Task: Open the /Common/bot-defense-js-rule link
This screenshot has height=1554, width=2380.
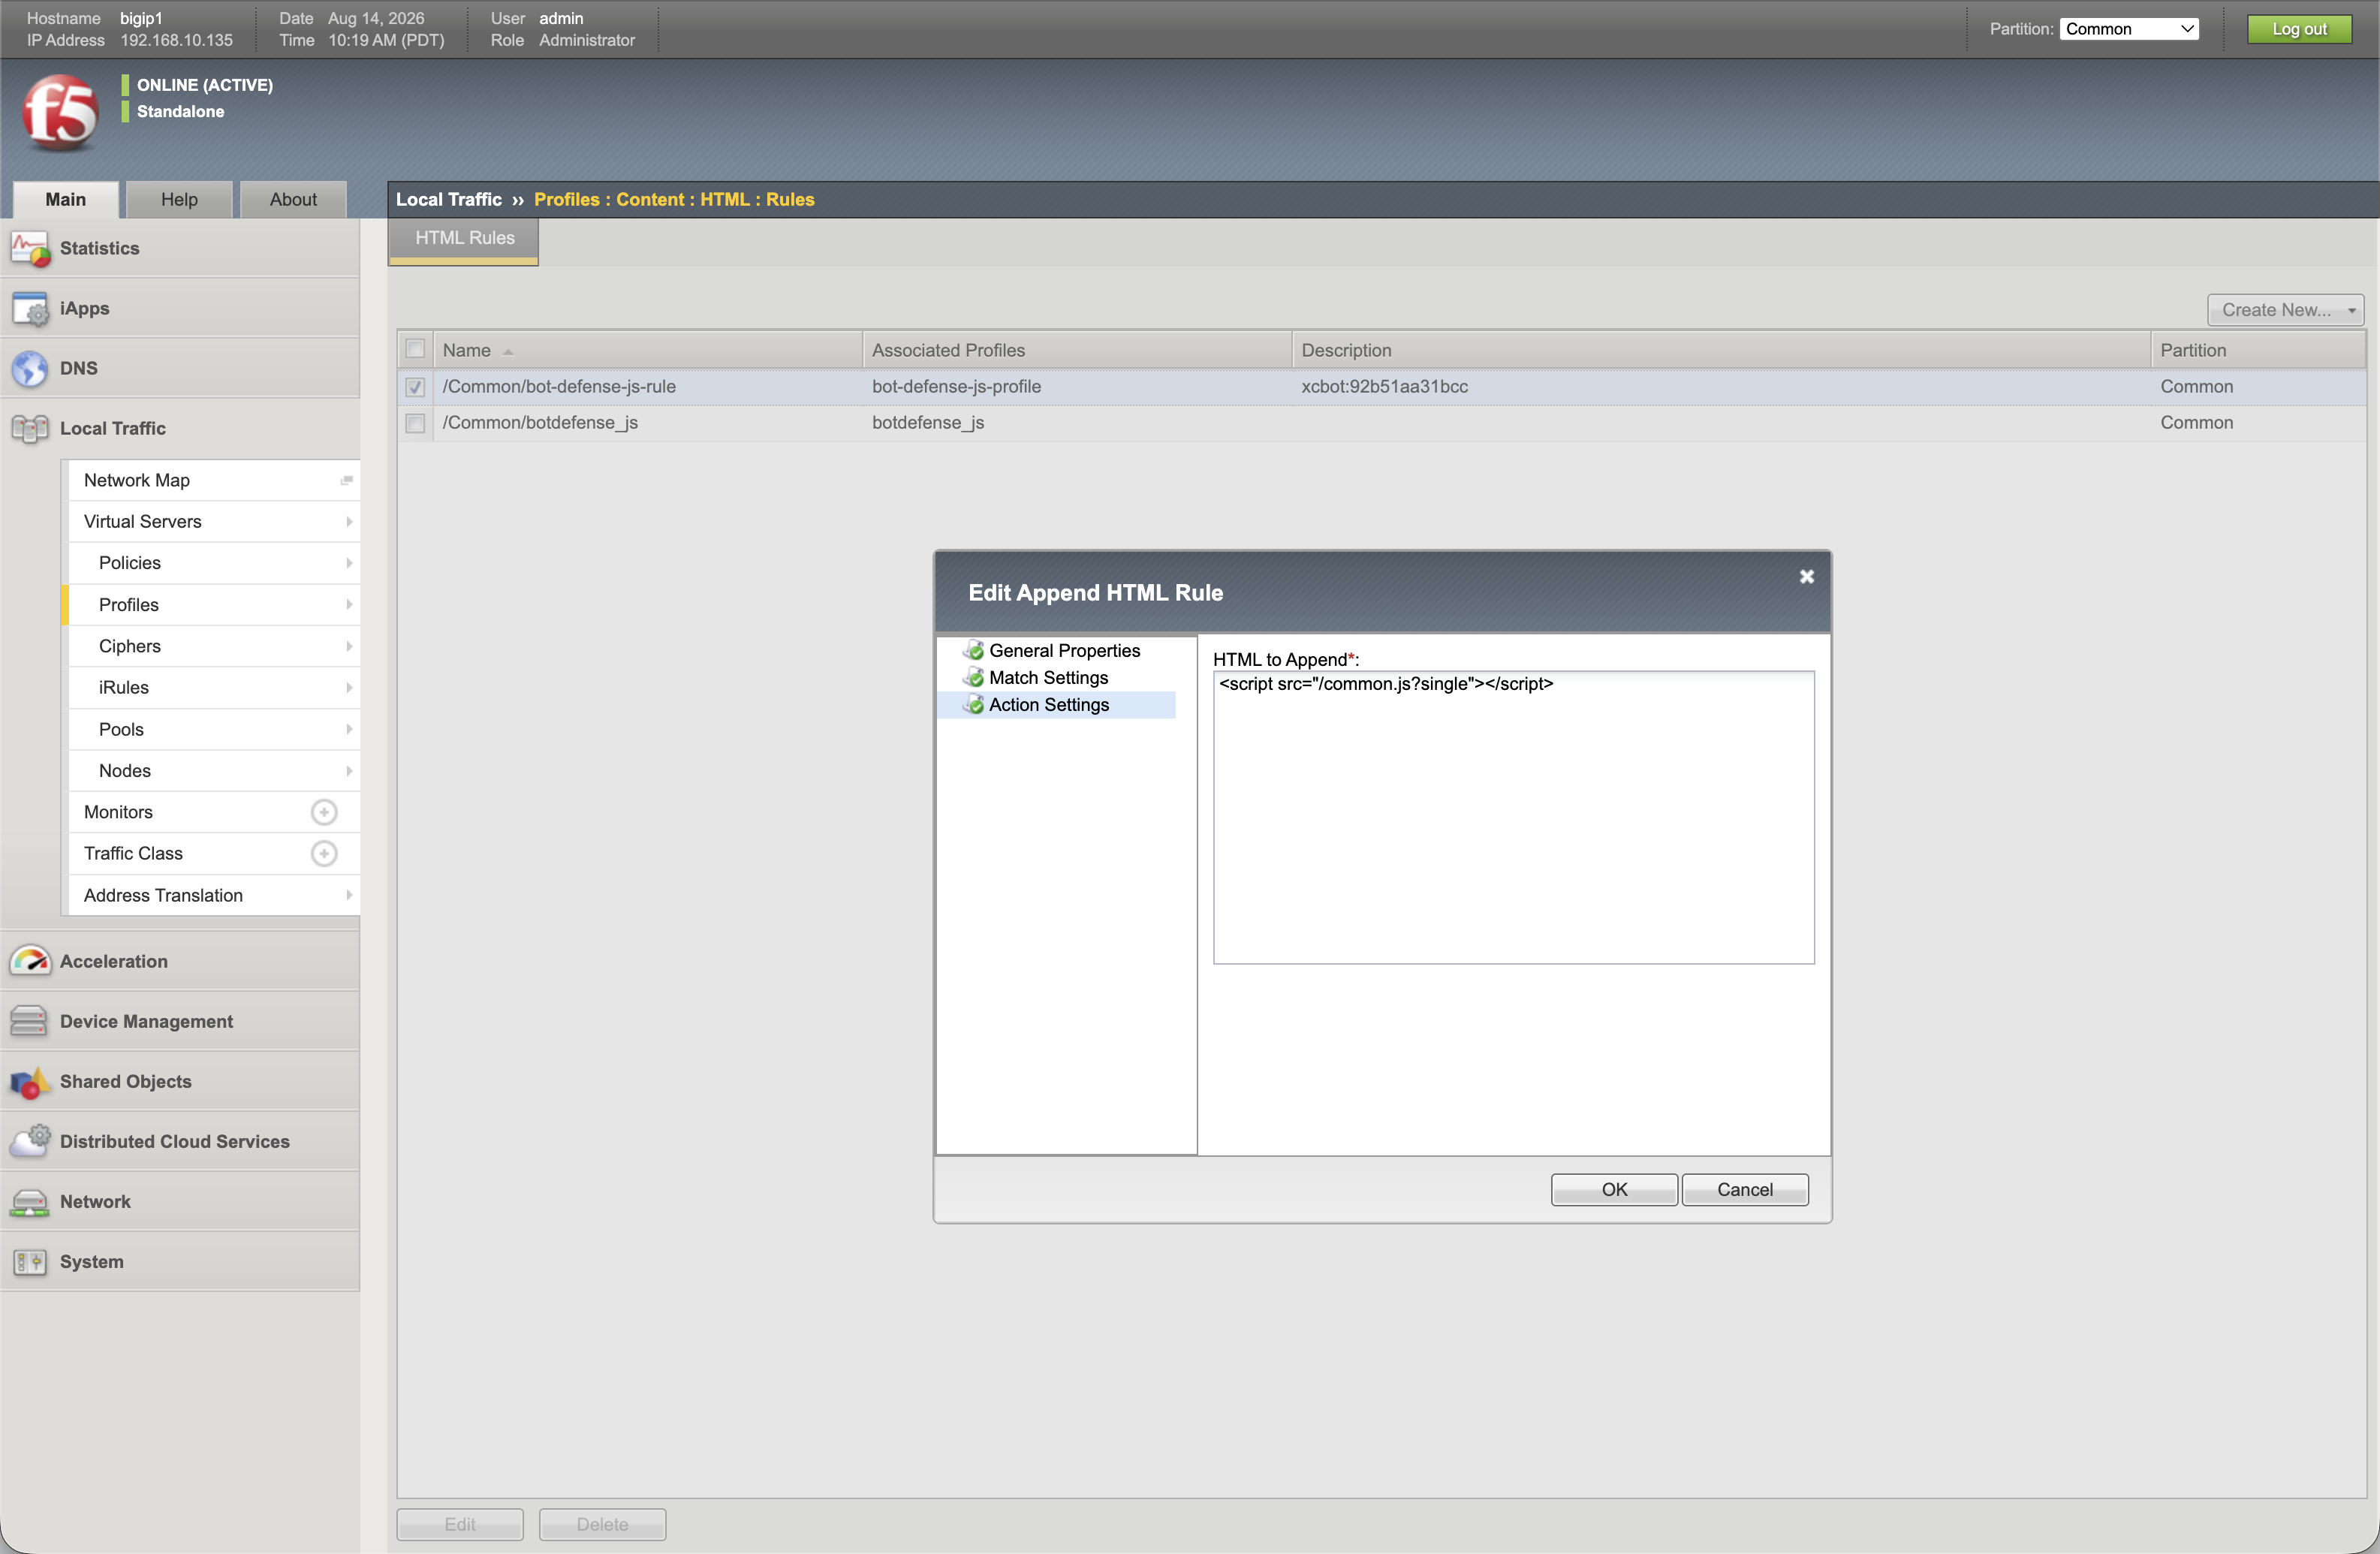Action: pyautogui.click(x=559, y=387)
